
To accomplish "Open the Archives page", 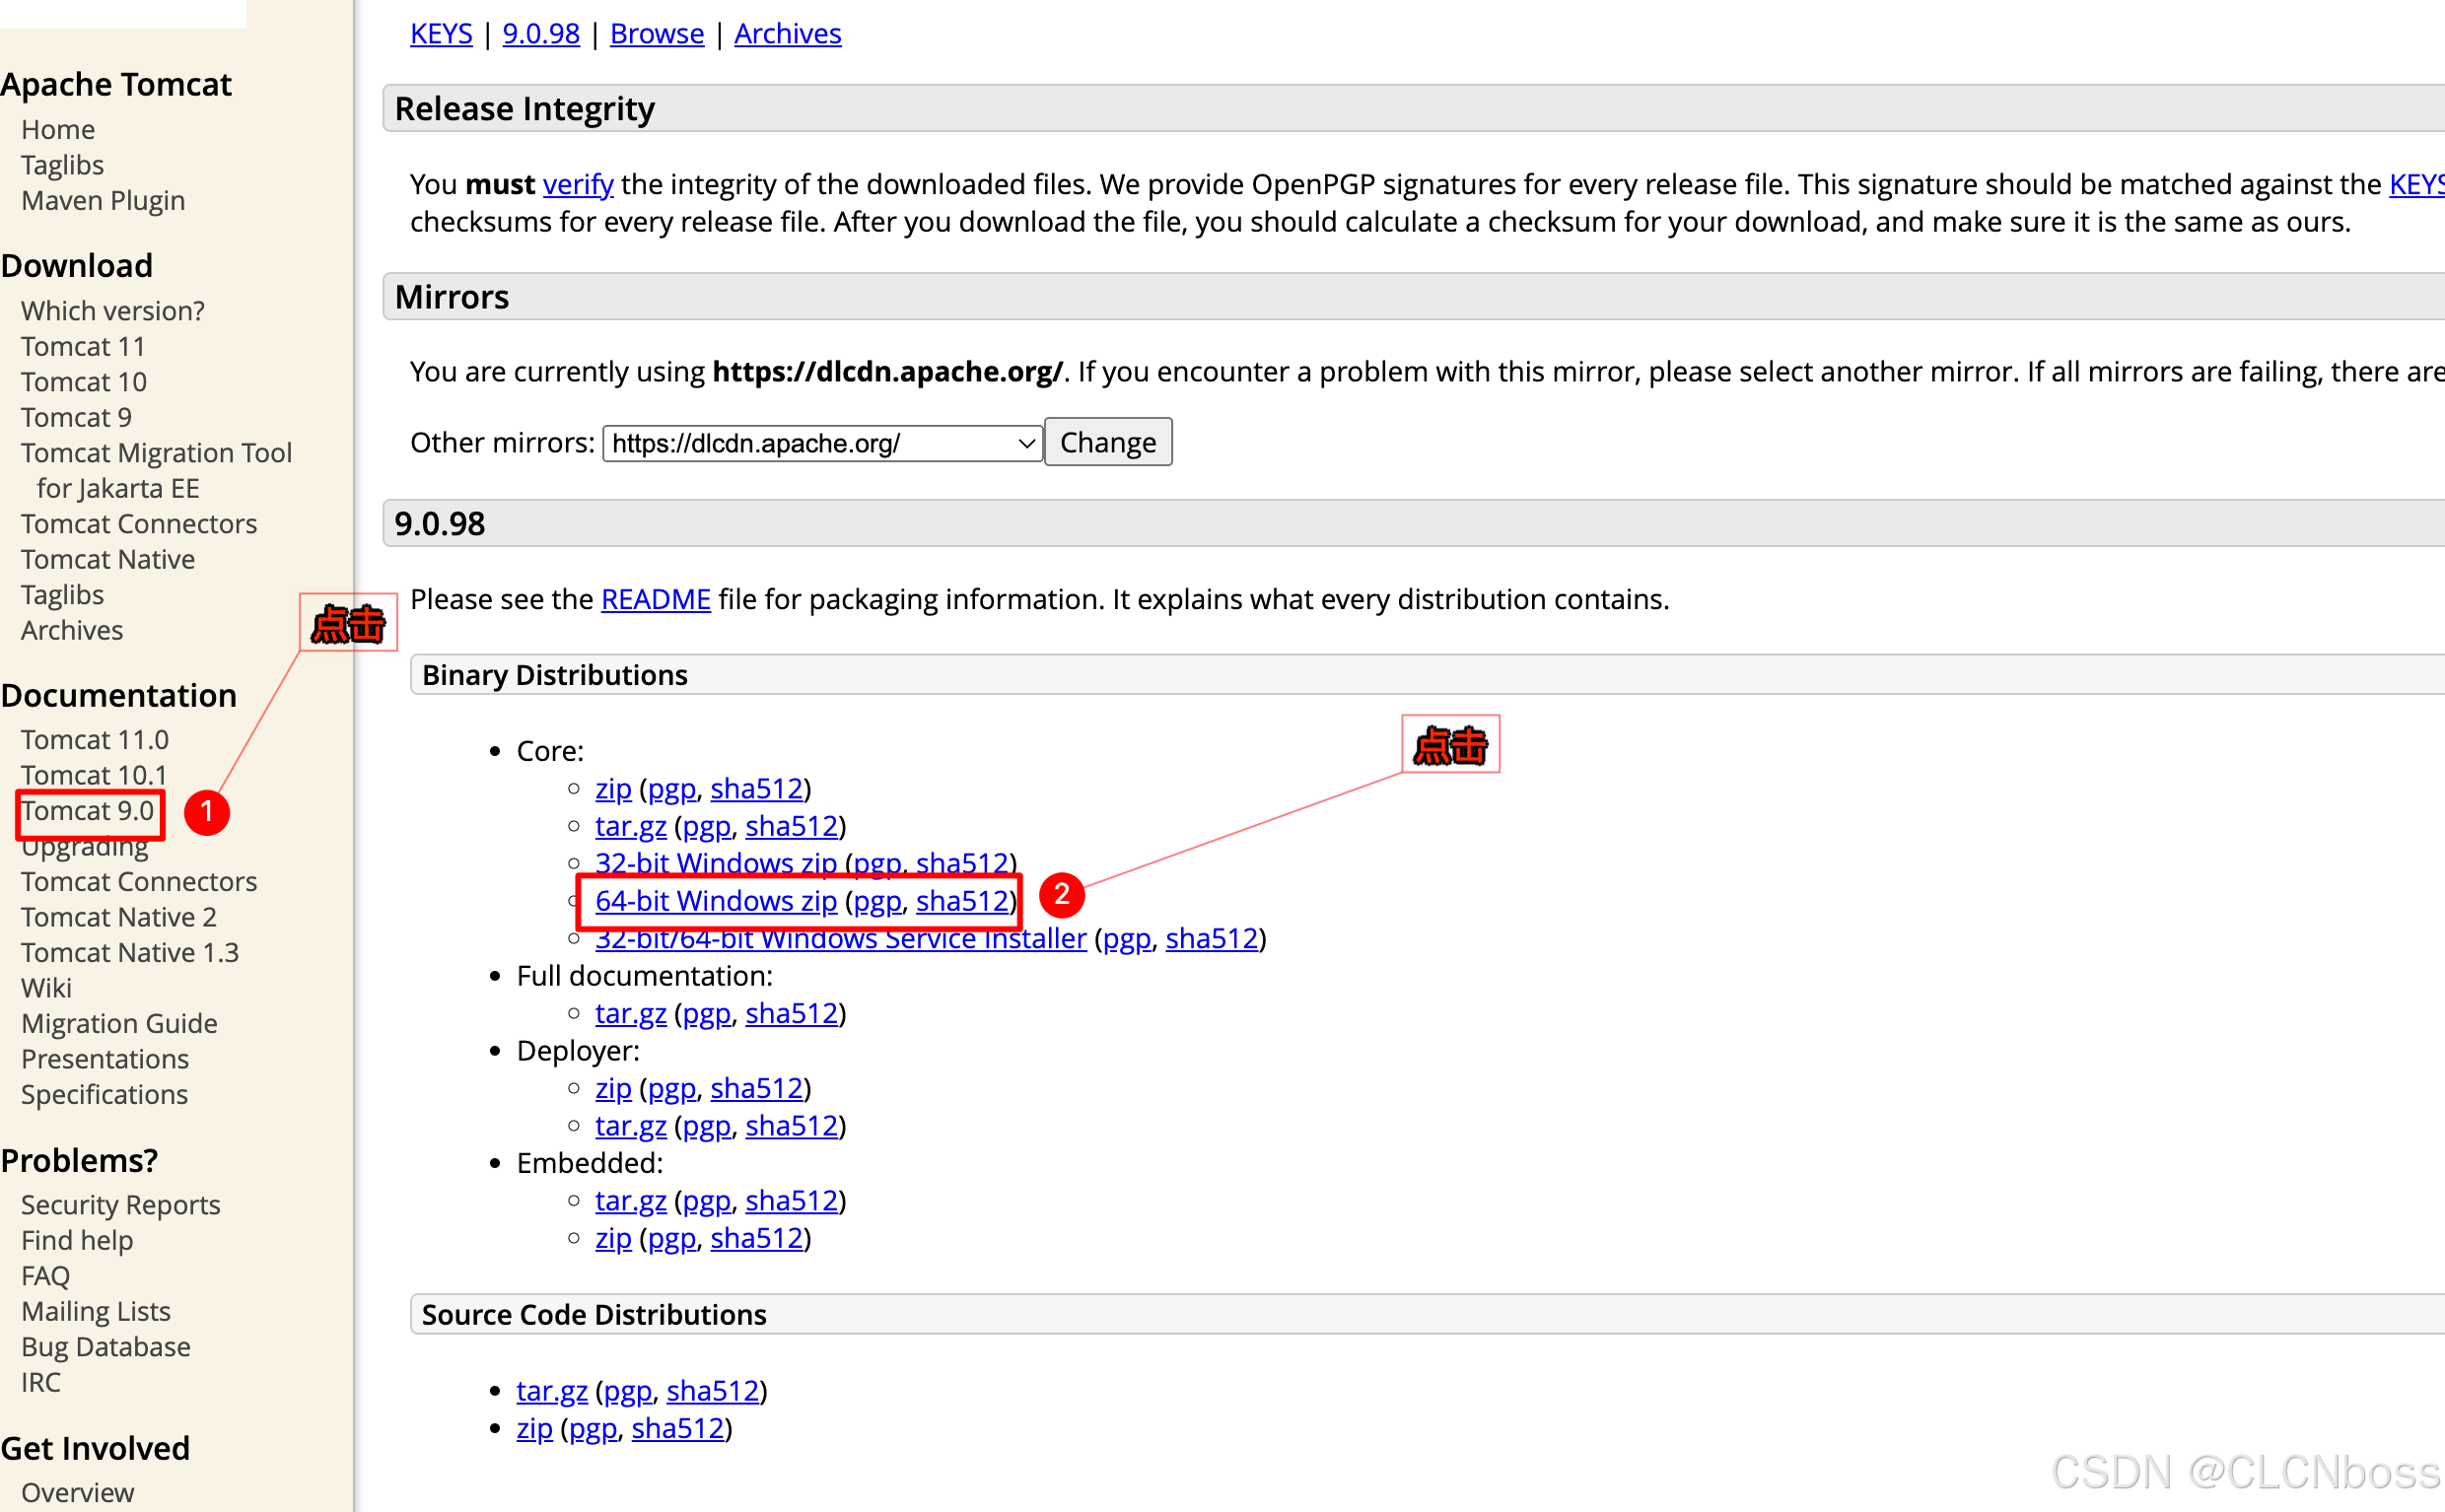I will coord(70,630).
